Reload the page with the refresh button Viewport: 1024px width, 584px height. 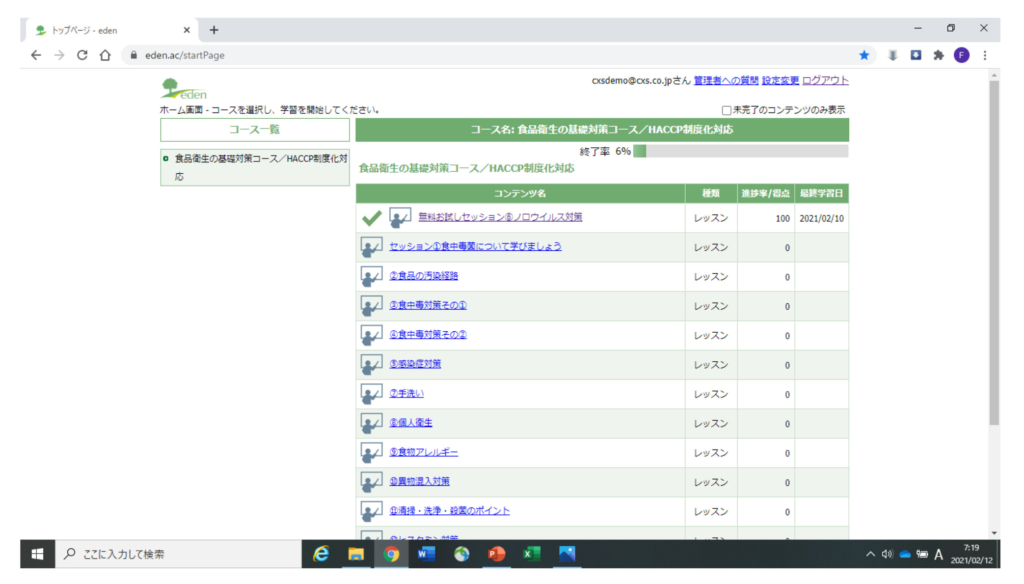82,55
